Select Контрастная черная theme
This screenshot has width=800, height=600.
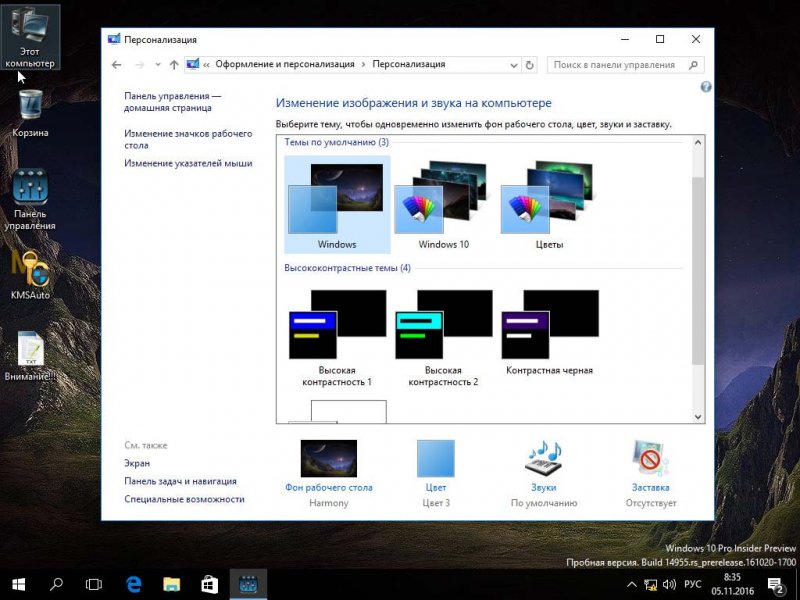pyautogui.click(x=549, y=333)
